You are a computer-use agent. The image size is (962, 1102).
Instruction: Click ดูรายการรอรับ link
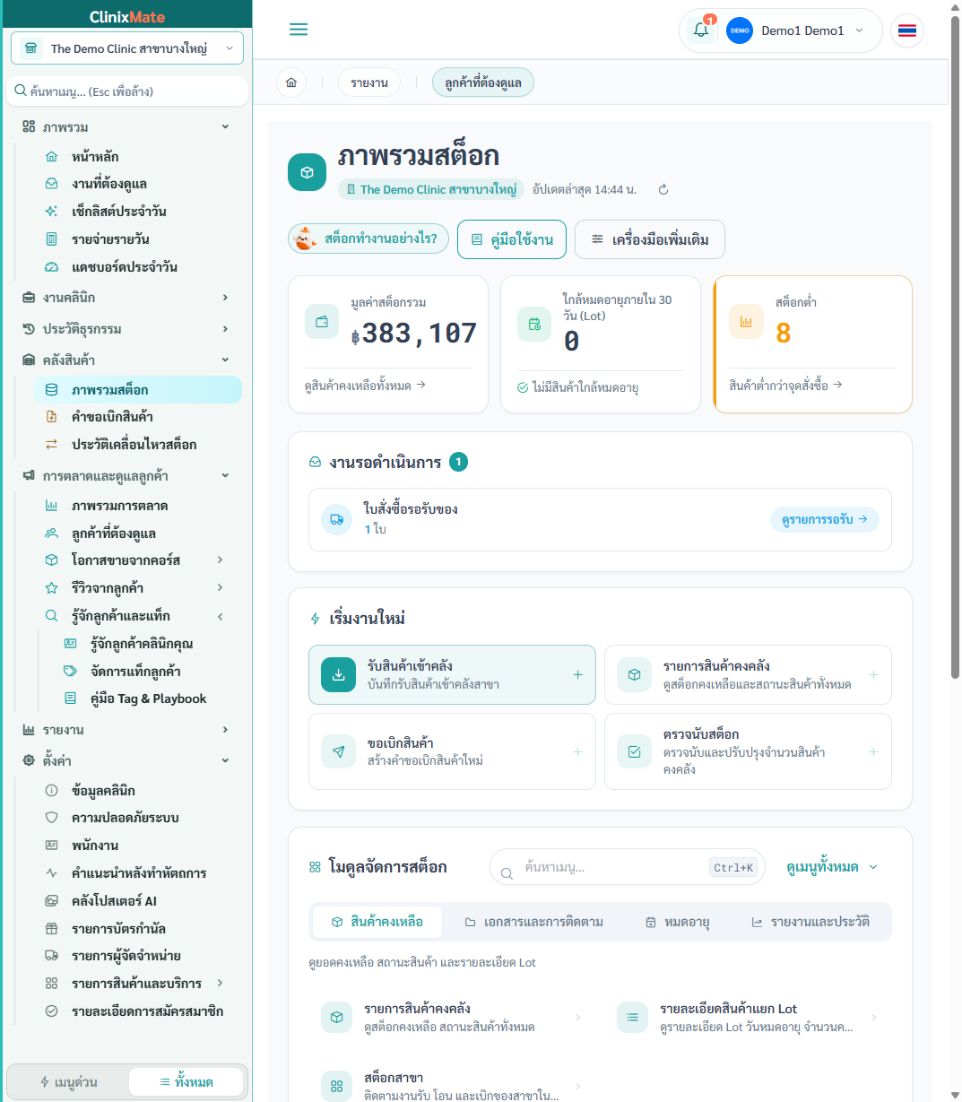pyautogui.click(x=824, y=519)
